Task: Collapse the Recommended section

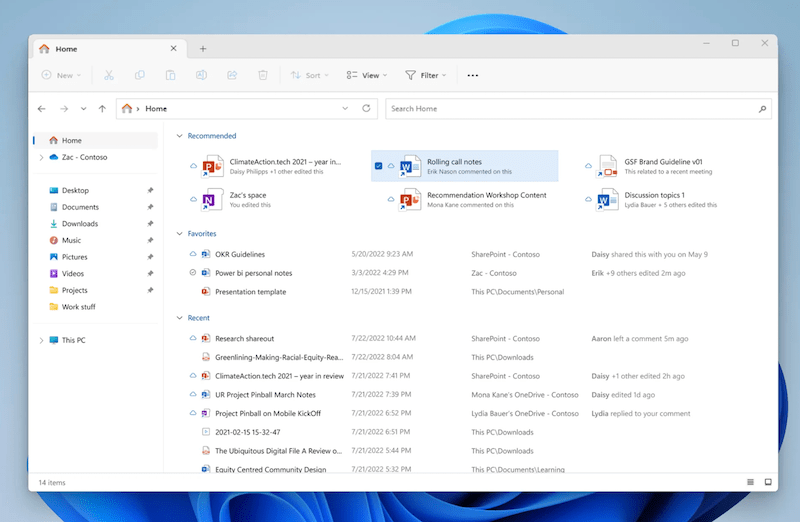Action: coord(180,136)
